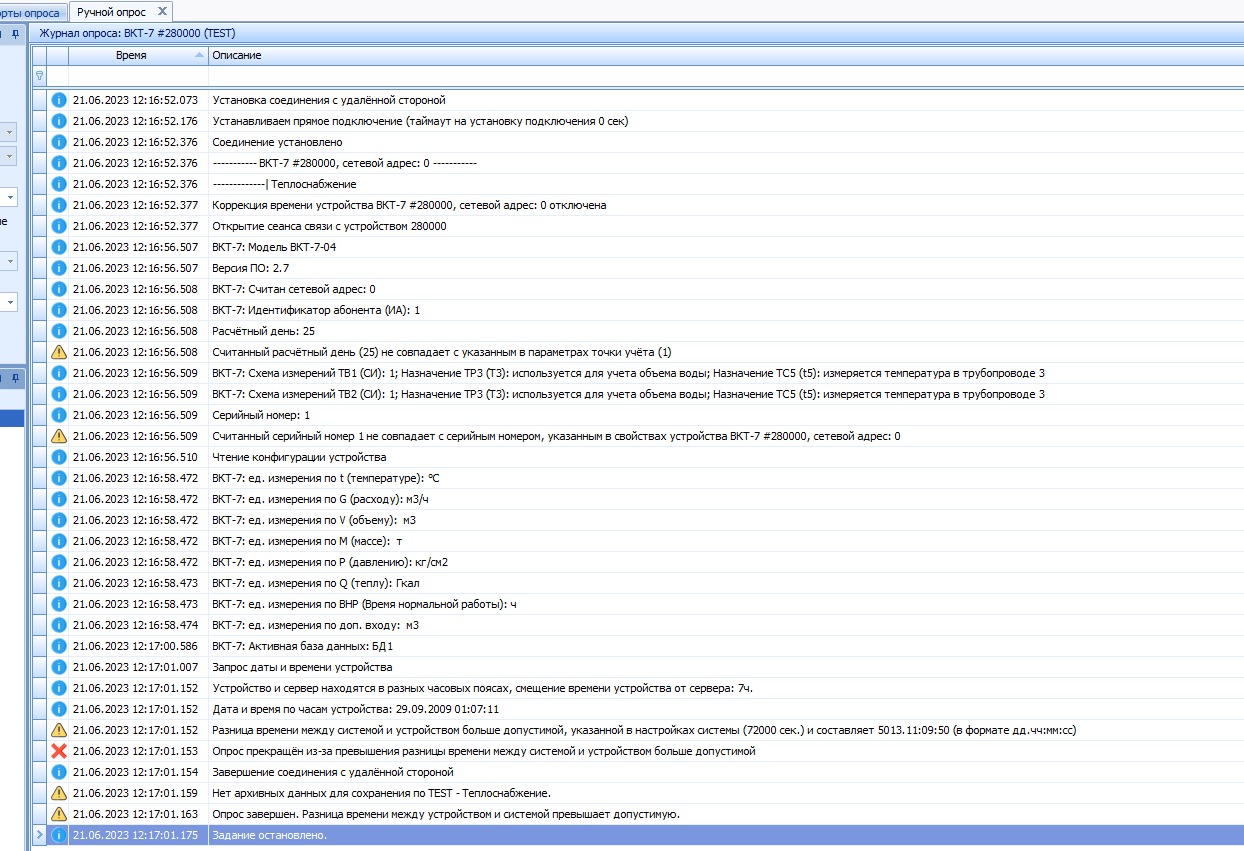Click the pin icon on the lower left panel
The width and height of the screenshot is (1244, 851).
tap(15, 378)
